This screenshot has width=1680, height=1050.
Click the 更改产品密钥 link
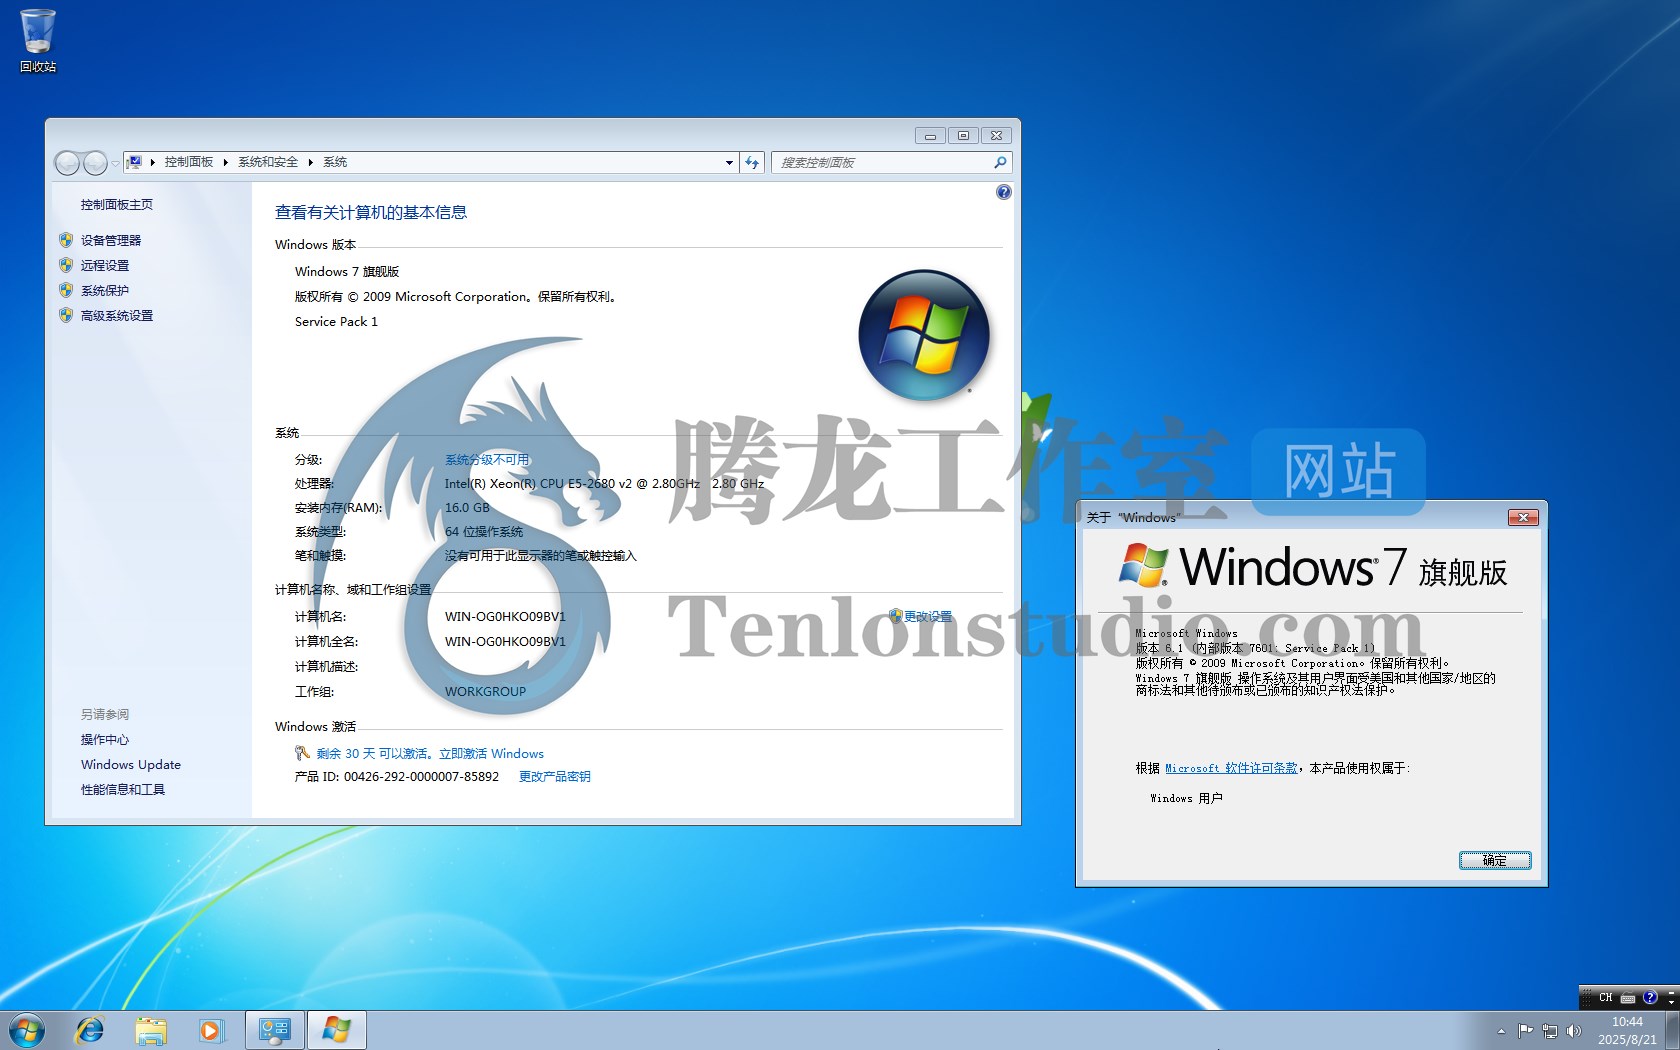[554, 776]
